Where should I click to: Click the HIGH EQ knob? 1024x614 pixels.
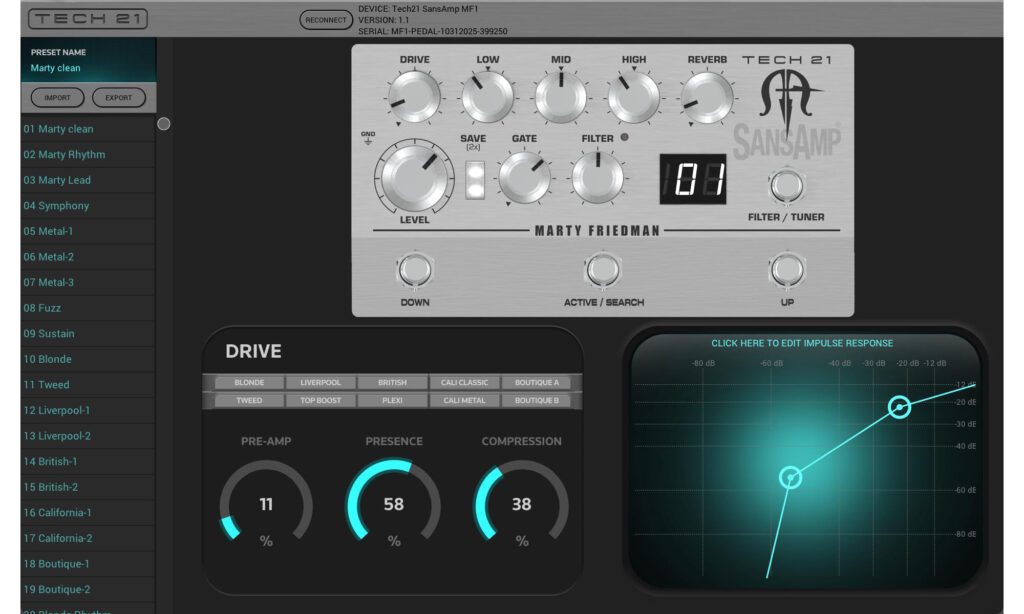pos(634,97)
